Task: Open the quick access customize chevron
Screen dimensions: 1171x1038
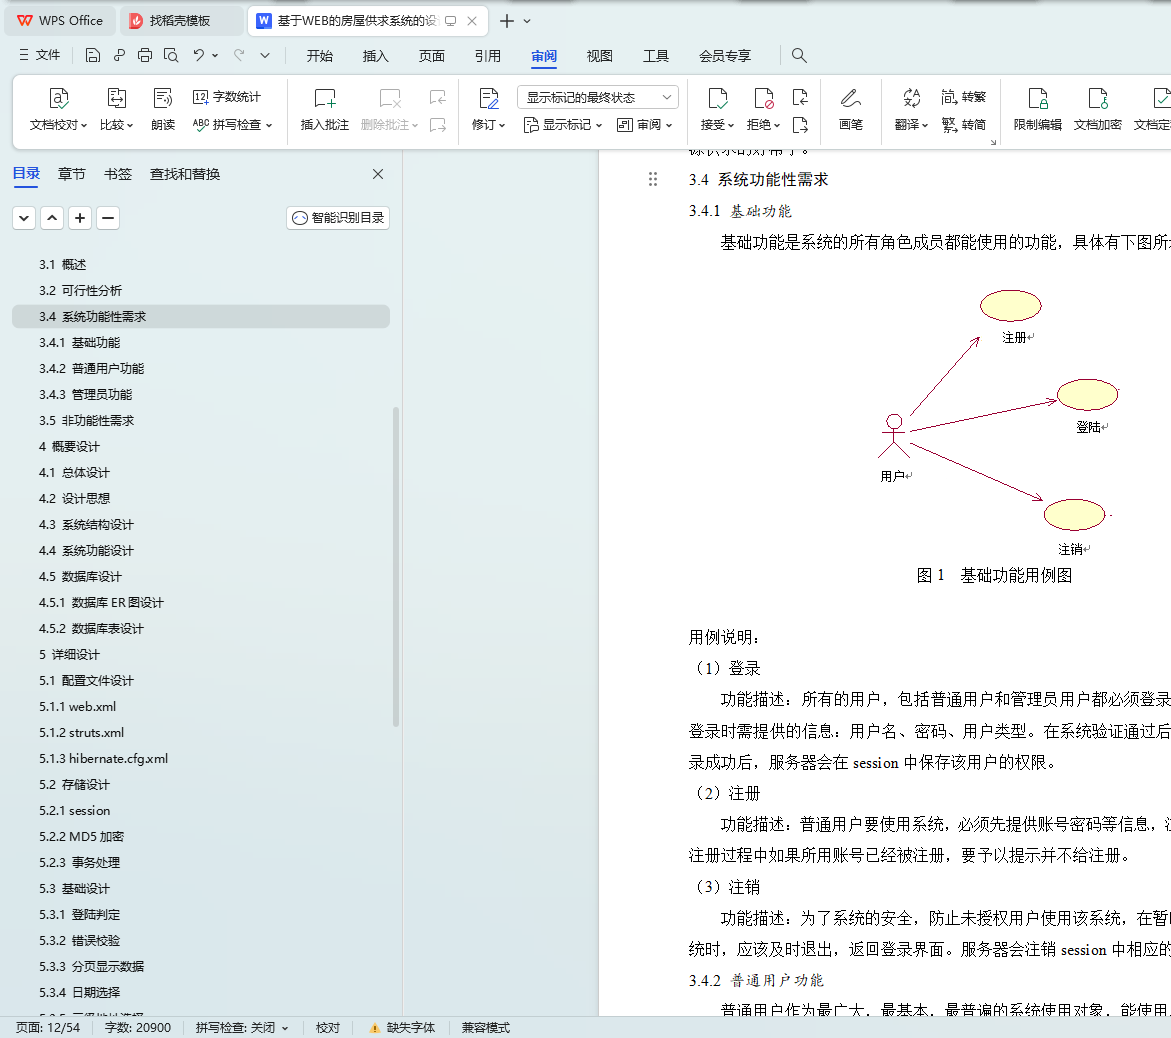Action: tap(265, 55)
